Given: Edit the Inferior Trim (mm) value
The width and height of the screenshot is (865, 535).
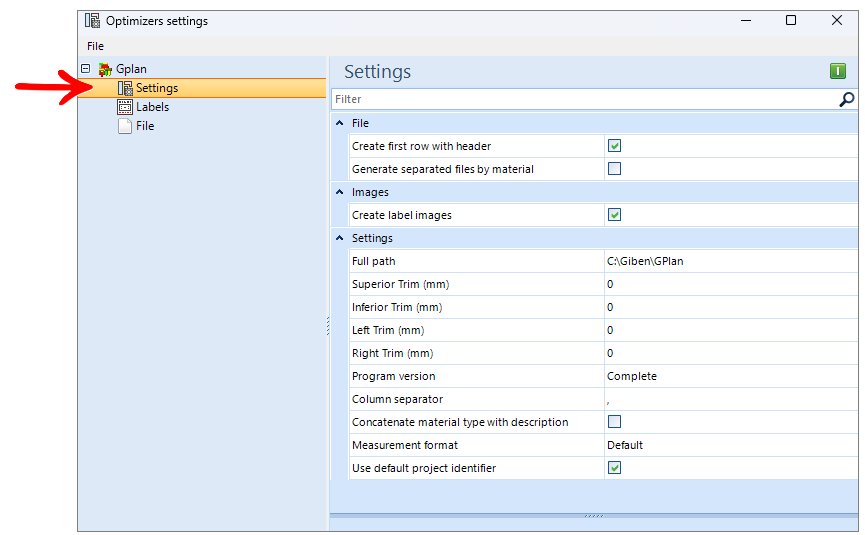Looking at the screenshot, I should tap(730, 307).
